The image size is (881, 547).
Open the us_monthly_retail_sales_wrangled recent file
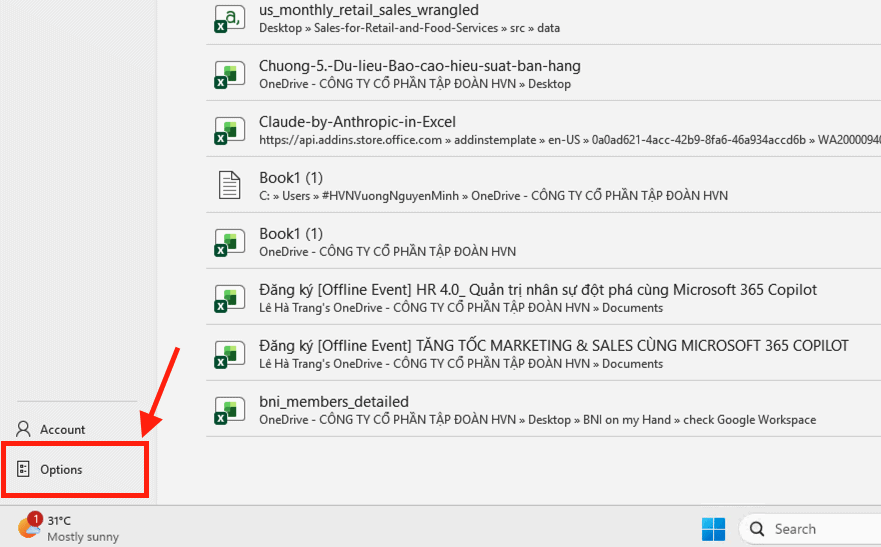coord(368,11)
